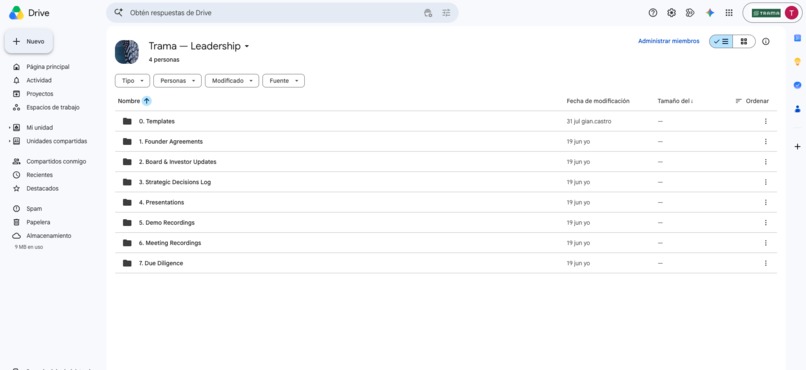Image resolution: width=806 pixels, height=370 pixels.
Task: Select the 3. Strategic Decisions Log folder
Action: click(446, 182)
